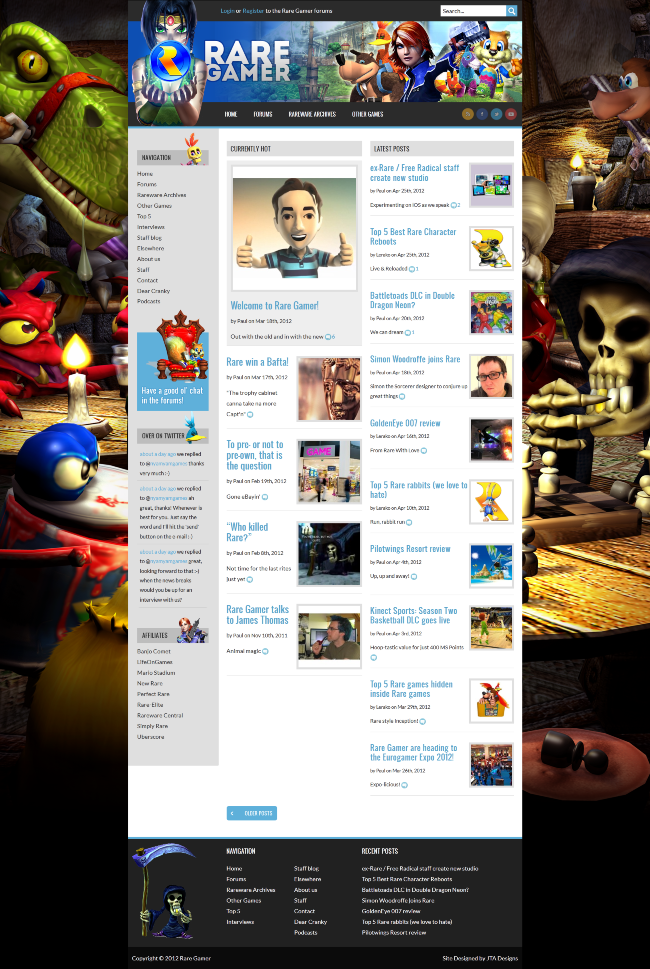Open comments bubble for Who killed Rare
Image resolution: width=650 pixels, height=969 pixels.
(250, 580)
